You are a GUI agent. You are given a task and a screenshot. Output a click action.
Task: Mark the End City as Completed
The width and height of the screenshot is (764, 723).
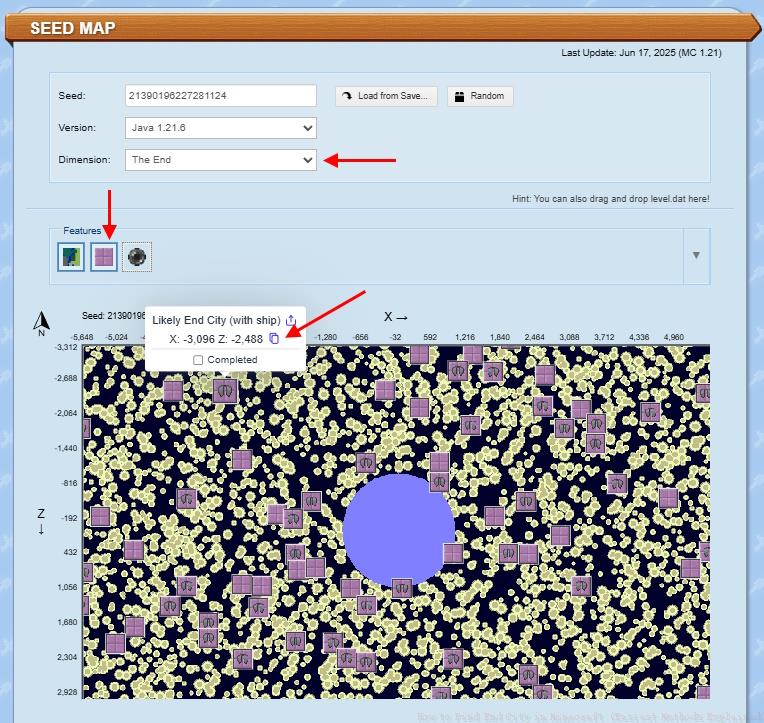point(198,360)
